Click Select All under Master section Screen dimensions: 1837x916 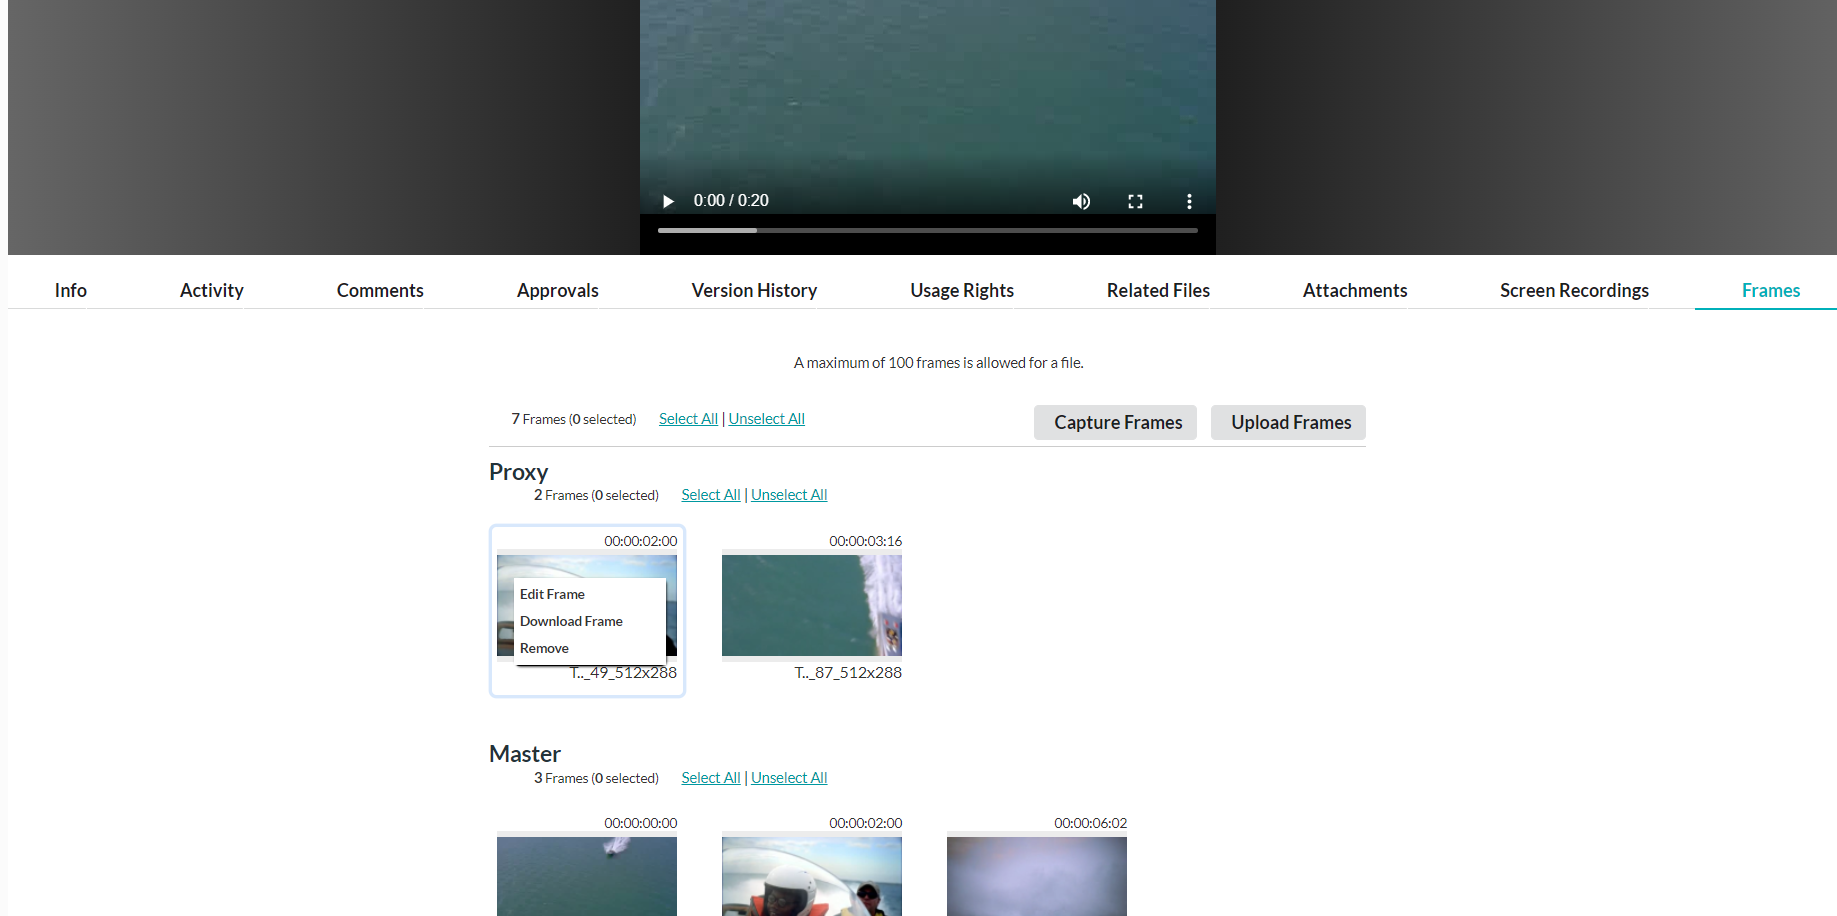(x=711, y=778)
